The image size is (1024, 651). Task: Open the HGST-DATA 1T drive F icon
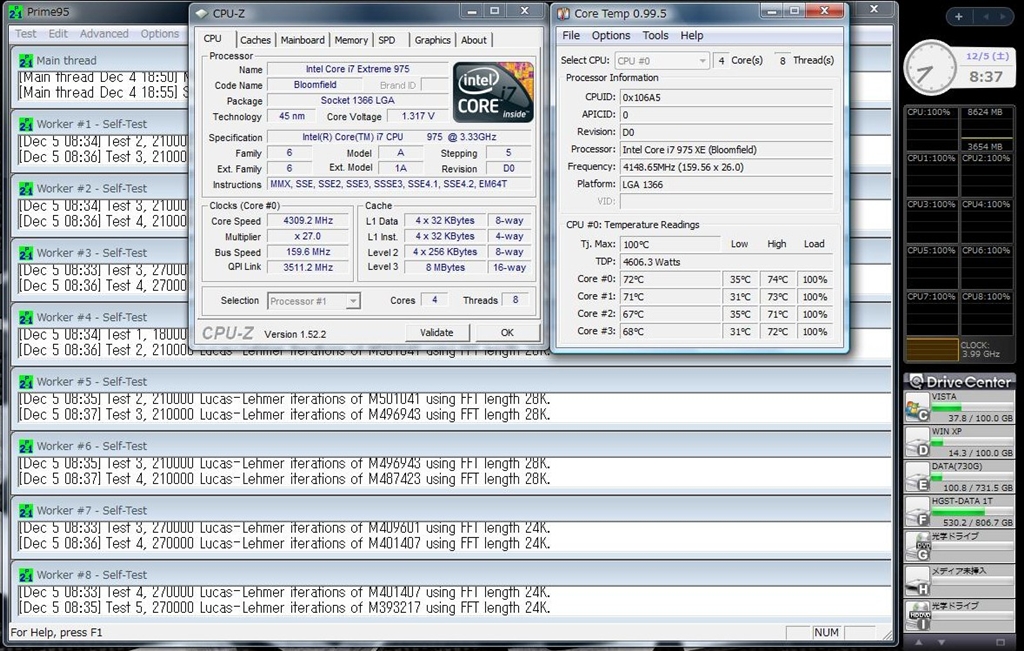[x=917, y=511]
